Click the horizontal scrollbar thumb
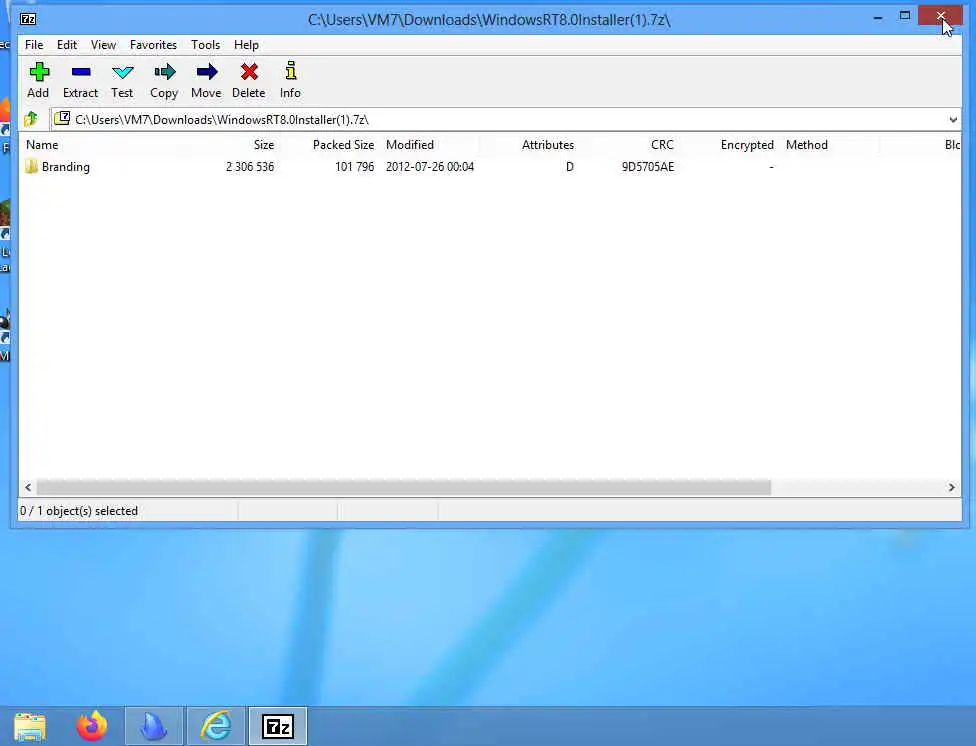The height and width of the screenshot is (746, 976). [x=403, y=487]
